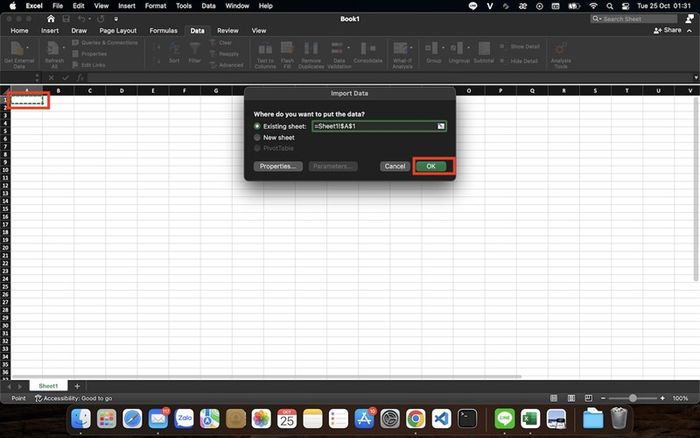This screenshot has width=700, height=438.
Task: Select the Existing sheet radio button
Action: click(257, 127)
